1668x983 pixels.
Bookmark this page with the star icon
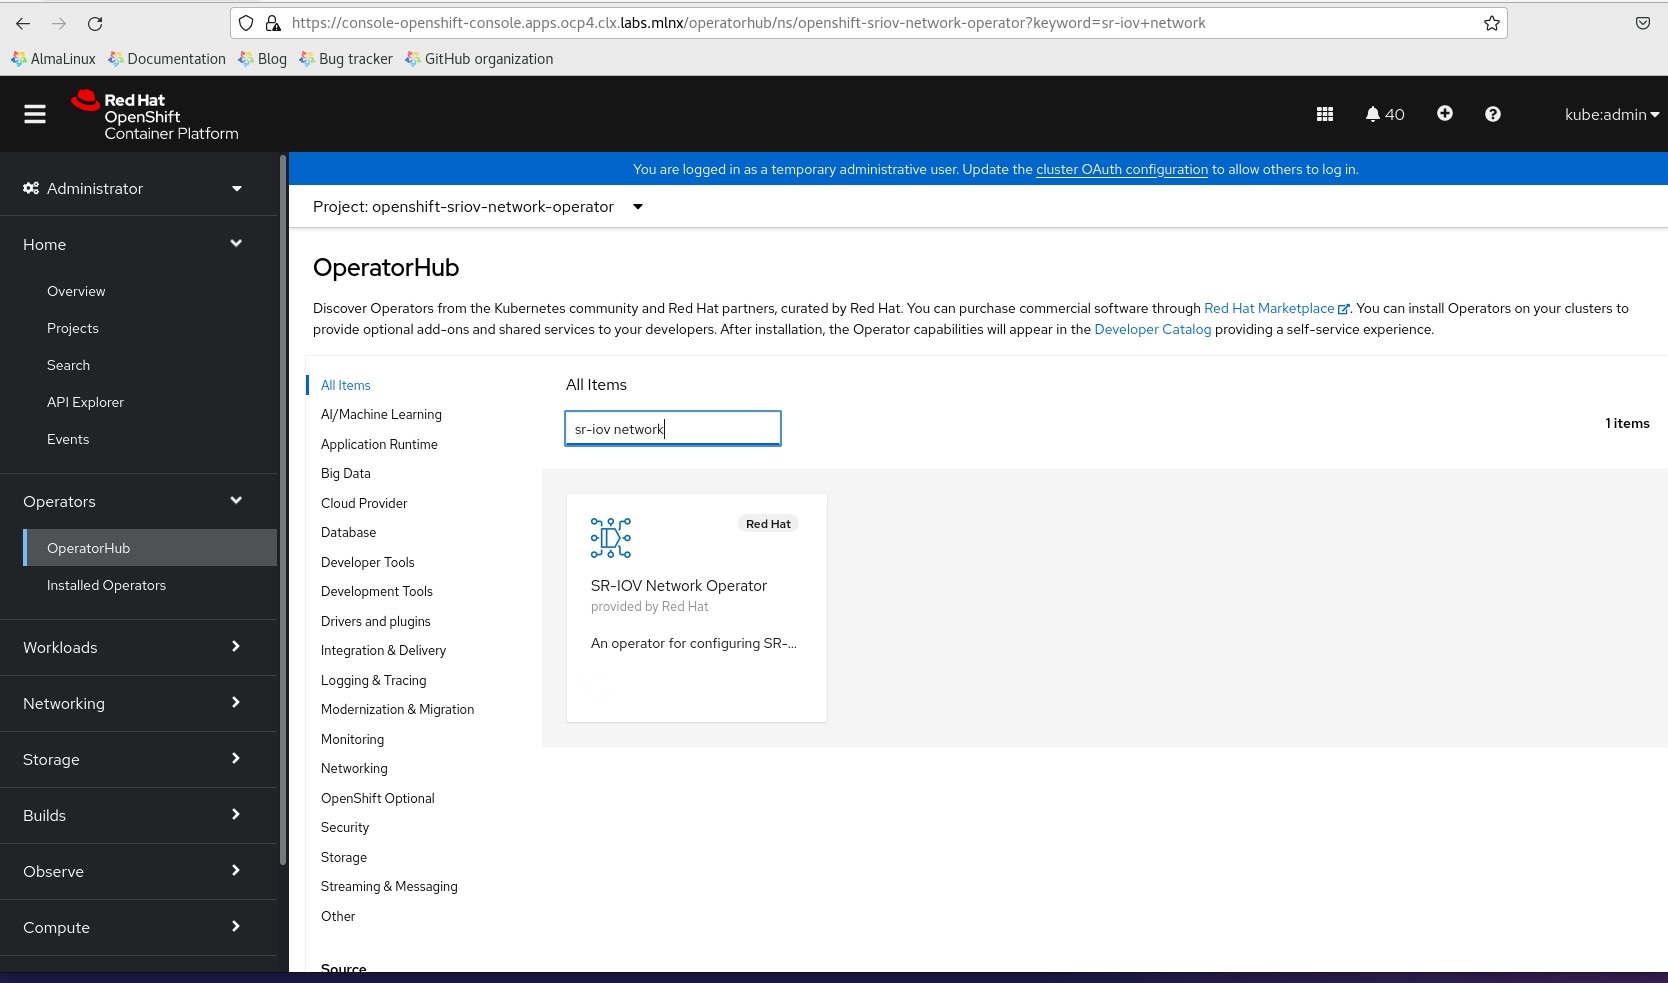[x=1491, y=23]
